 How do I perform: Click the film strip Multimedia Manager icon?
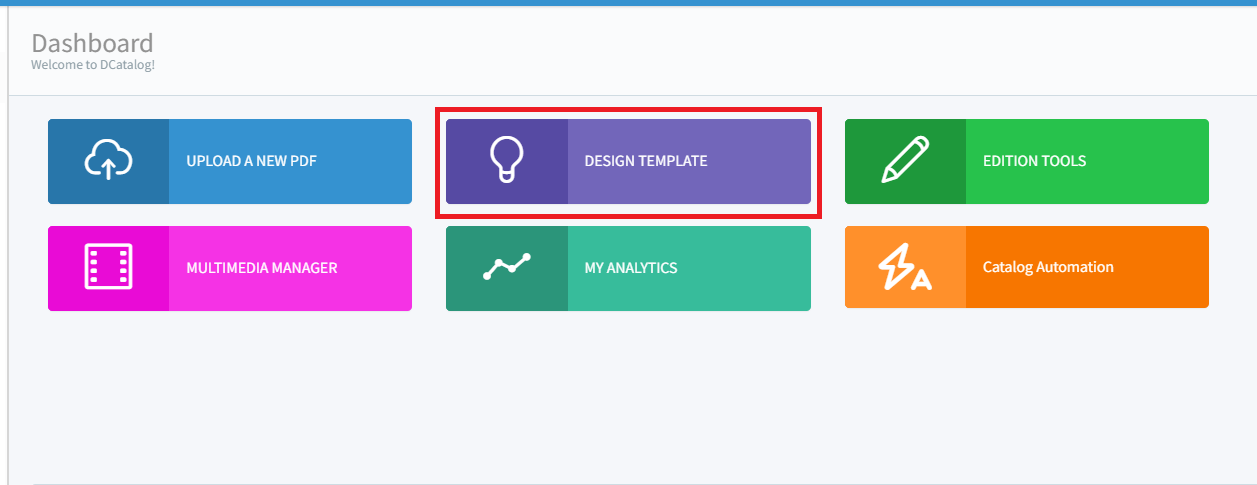coord(109,268)
